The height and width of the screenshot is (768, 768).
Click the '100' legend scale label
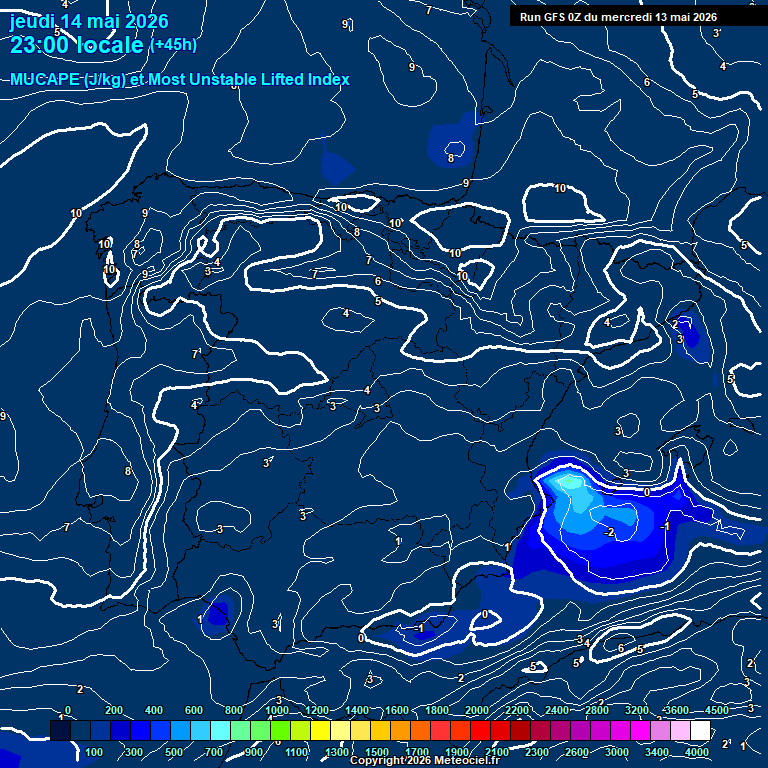pos(94,752)
